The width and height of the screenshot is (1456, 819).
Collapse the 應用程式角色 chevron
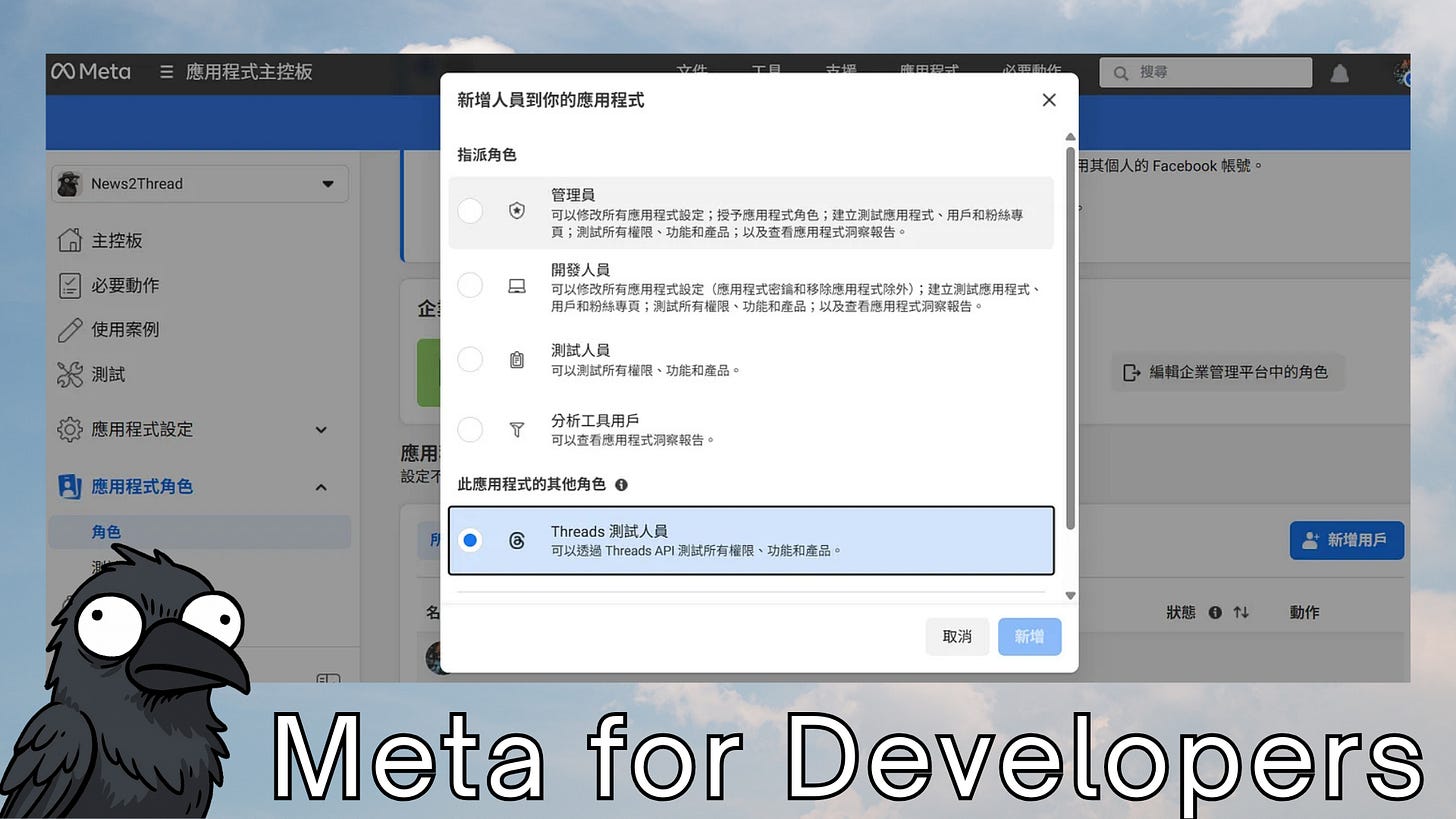click(x=321, y=487)
